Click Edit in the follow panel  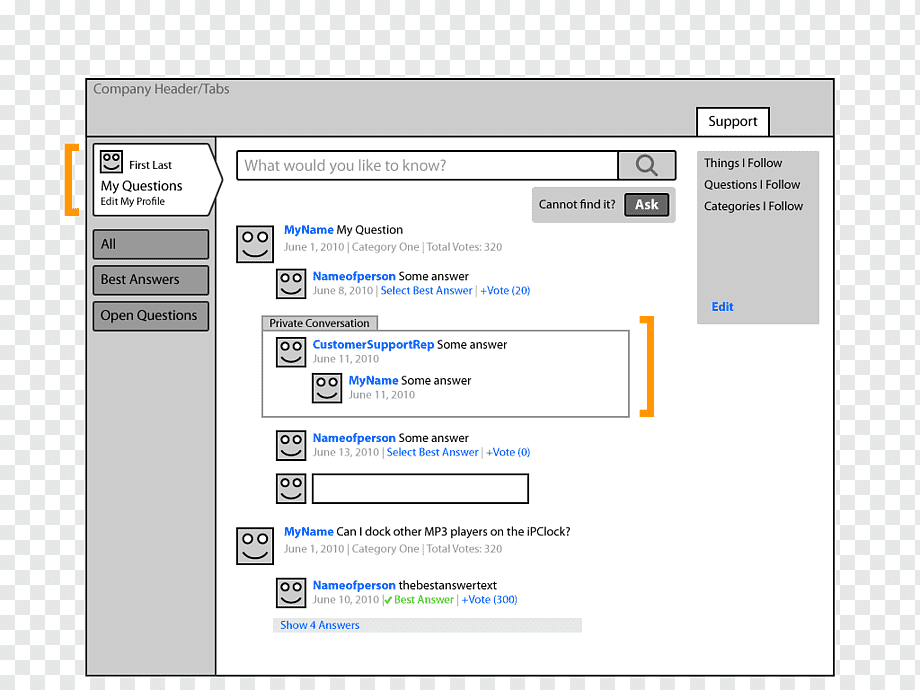[722, 307]
